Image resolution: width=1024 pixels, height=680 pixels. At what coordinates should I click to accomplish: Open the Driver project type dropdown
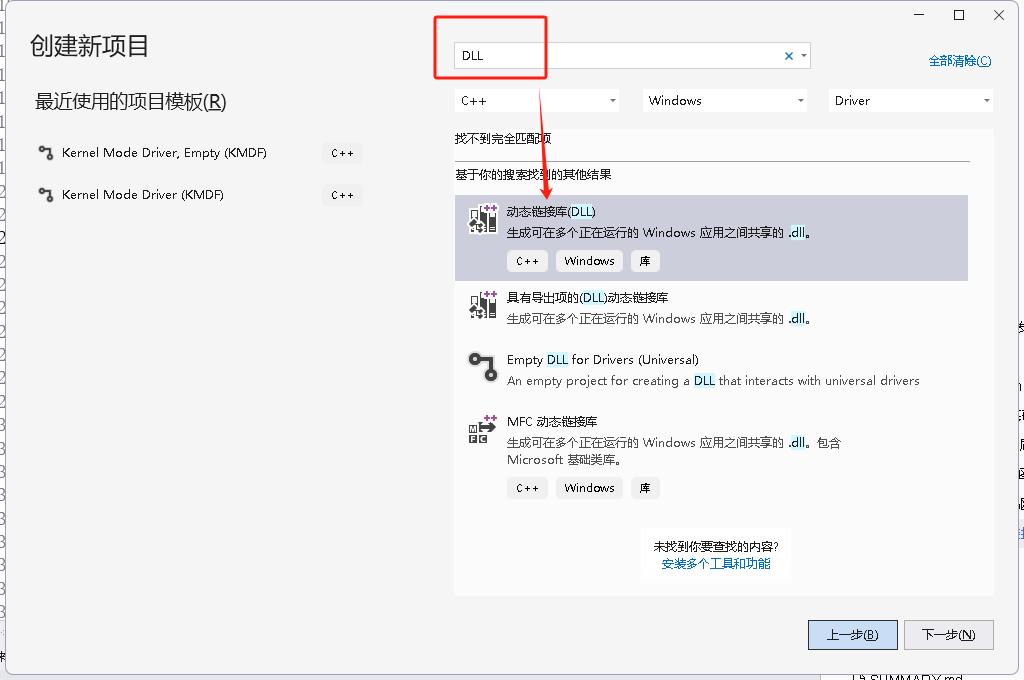pyautogui.click(x=910, y=101)
